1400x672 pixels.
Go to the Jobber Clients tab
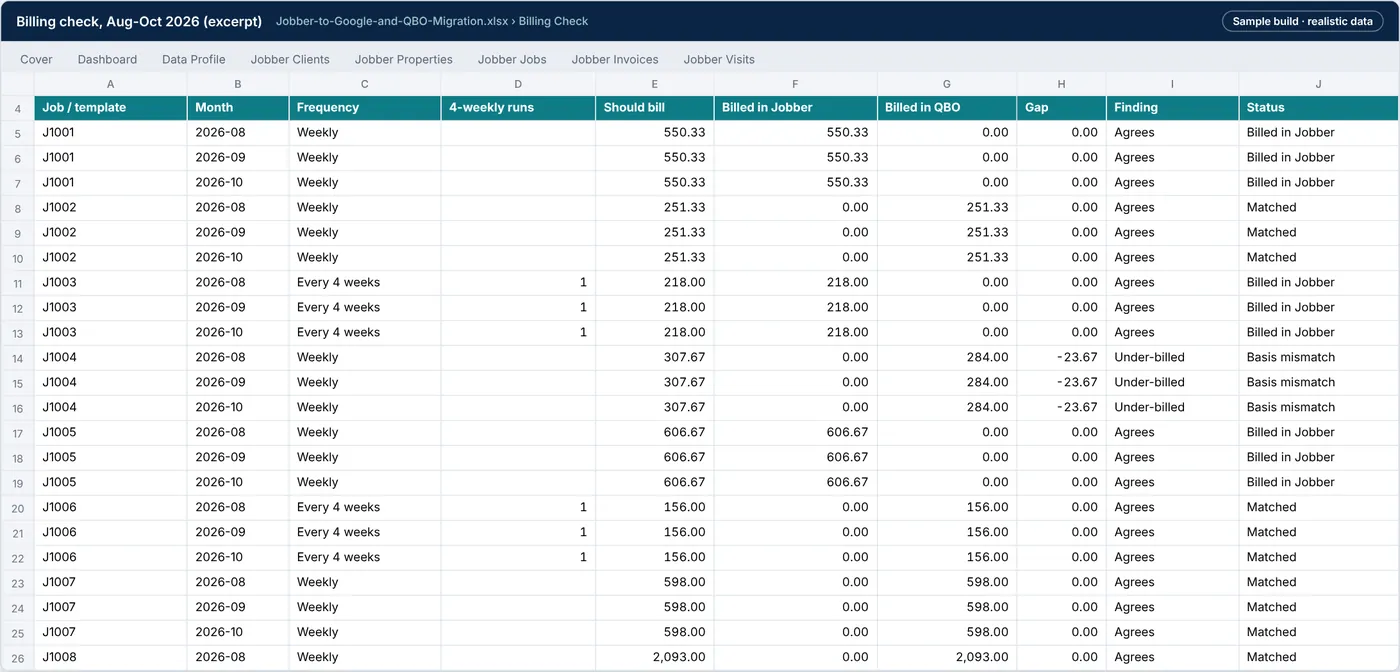(290, 59)
